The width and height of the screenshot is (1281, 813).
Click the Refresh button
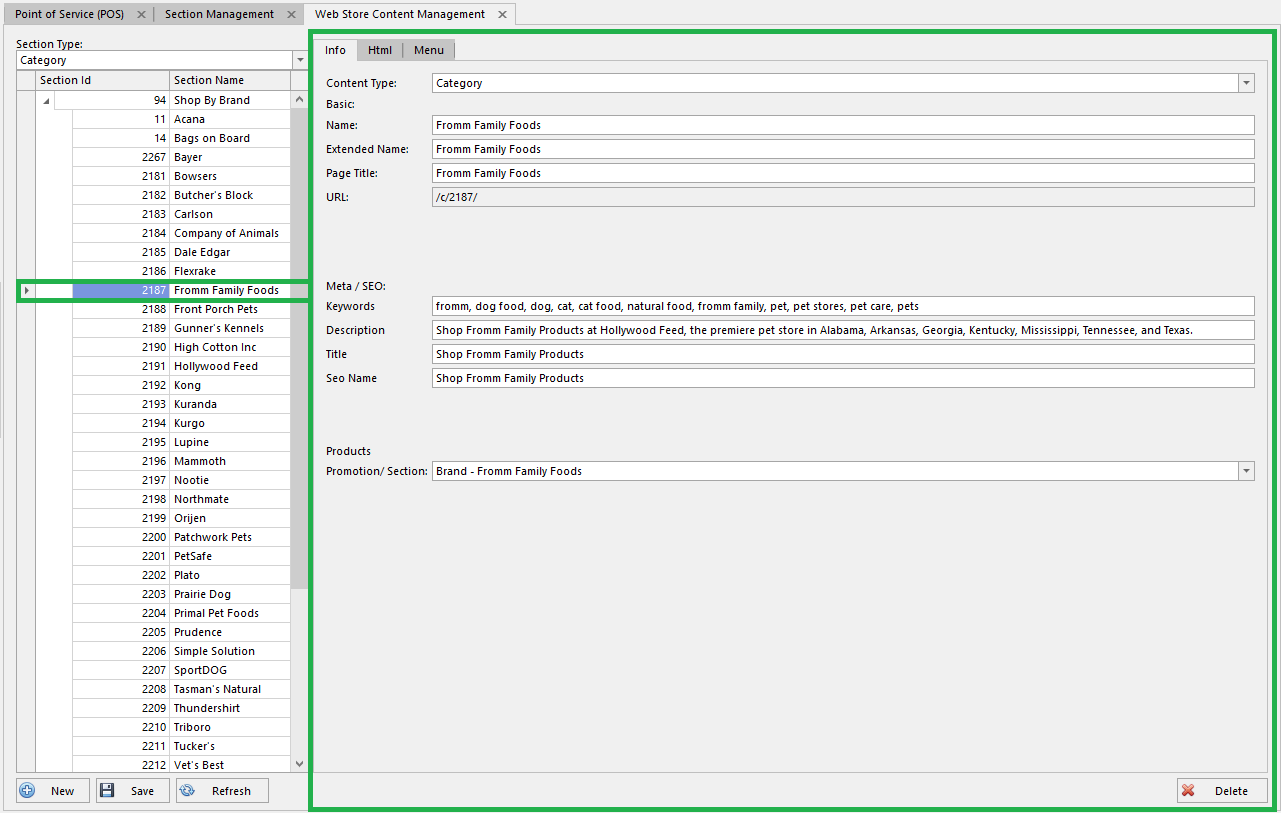(222, 790)
